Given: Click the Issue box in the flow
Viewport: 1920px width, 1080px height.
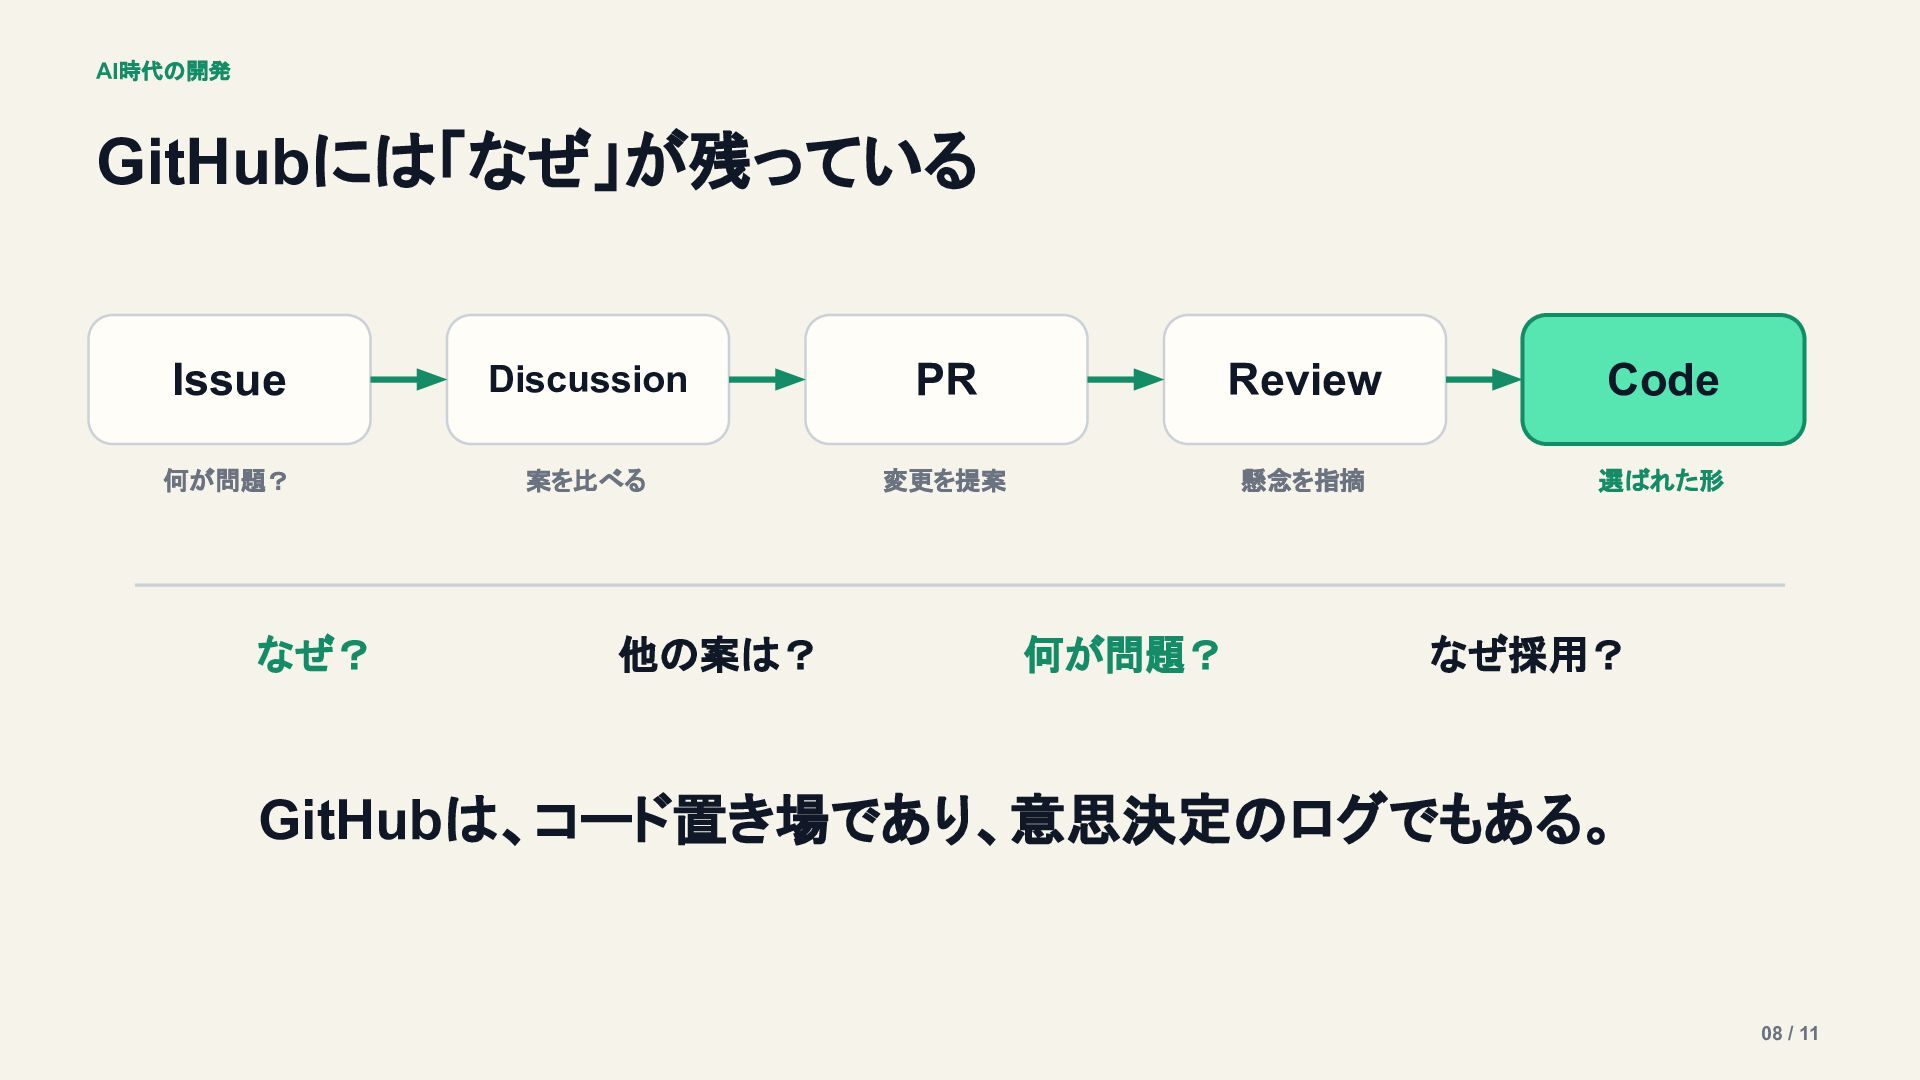Looking at the screenshot, I should coord(229,380).
